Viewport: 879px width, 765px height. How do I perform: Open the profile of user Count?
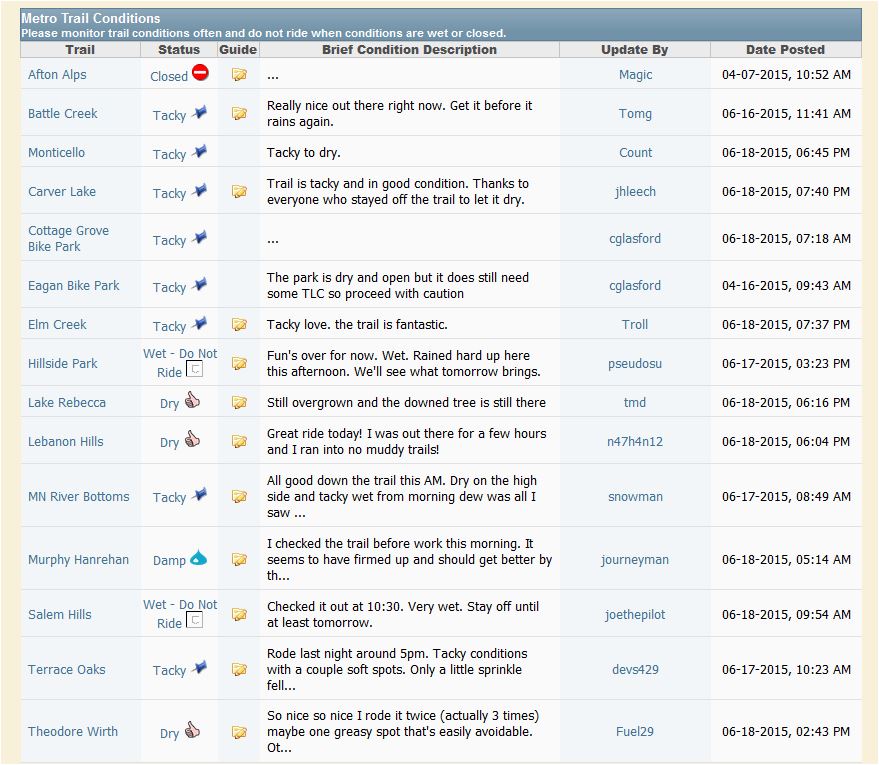point(635,152)
